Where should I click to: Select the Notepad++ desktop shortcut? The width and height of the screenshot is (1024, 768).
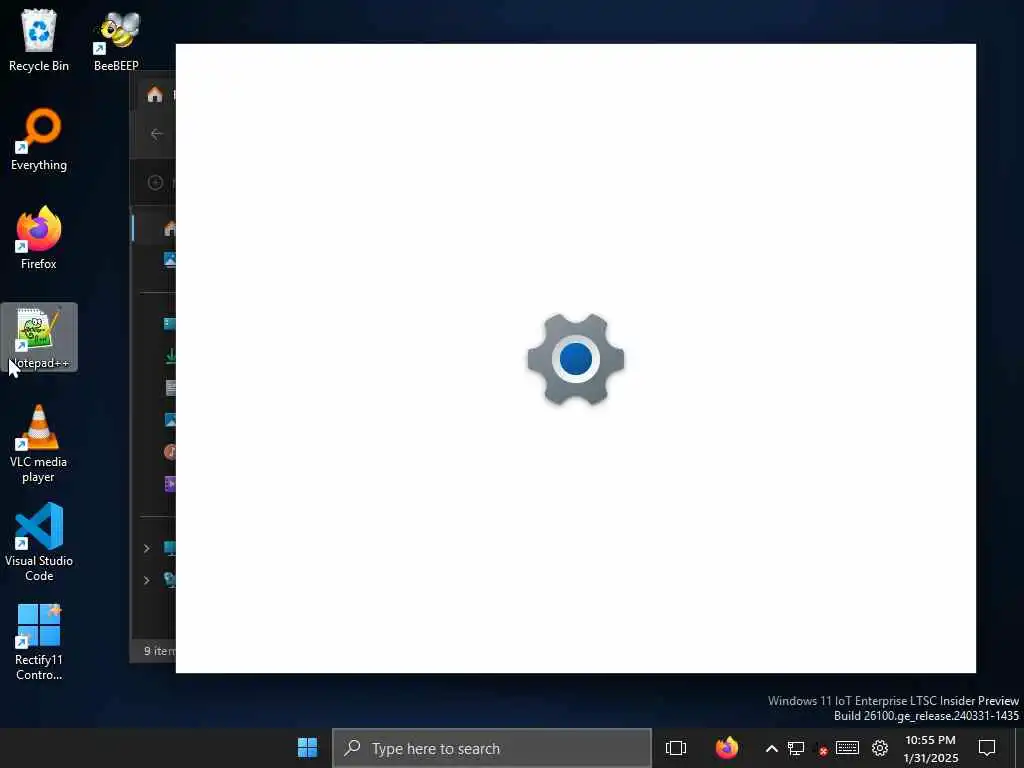tap(39, 337)
